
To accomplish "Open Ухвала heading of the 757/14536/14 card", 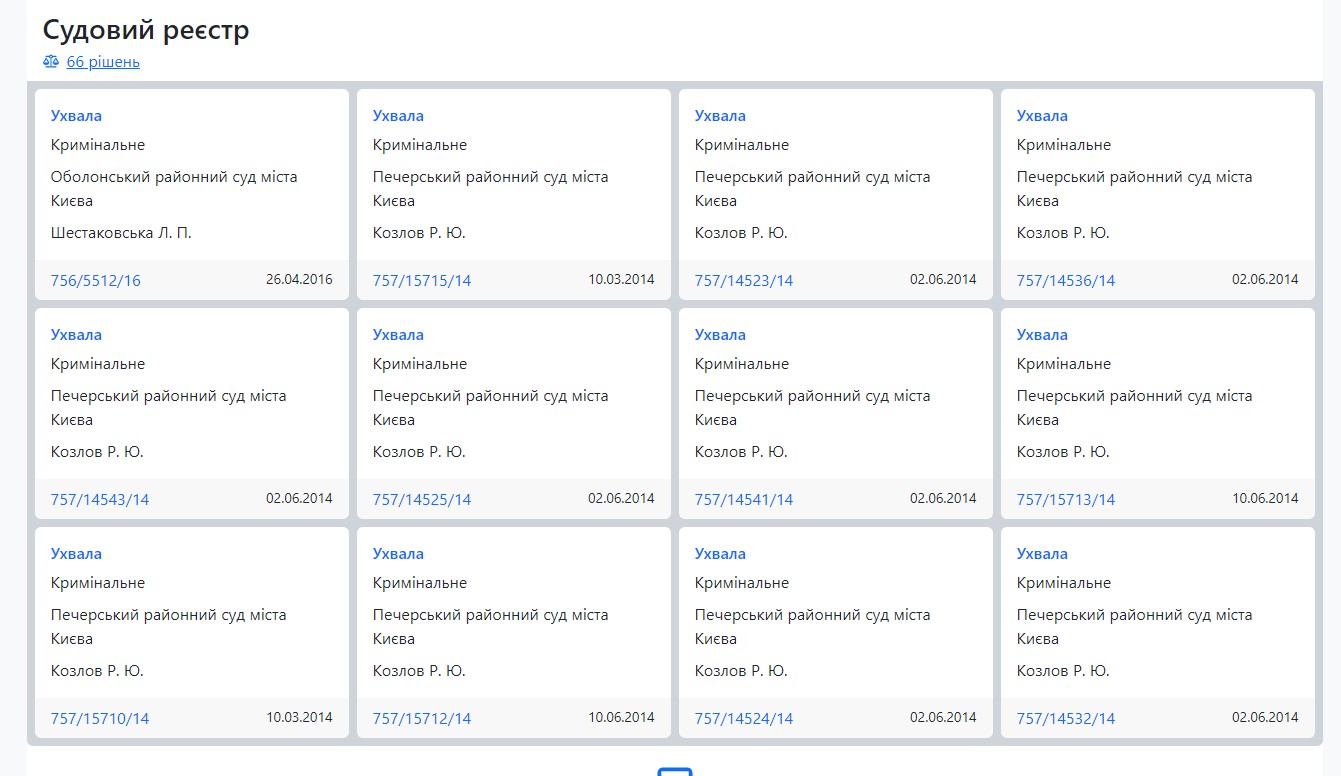I will pyautogui.click(x=1042, y=116).
